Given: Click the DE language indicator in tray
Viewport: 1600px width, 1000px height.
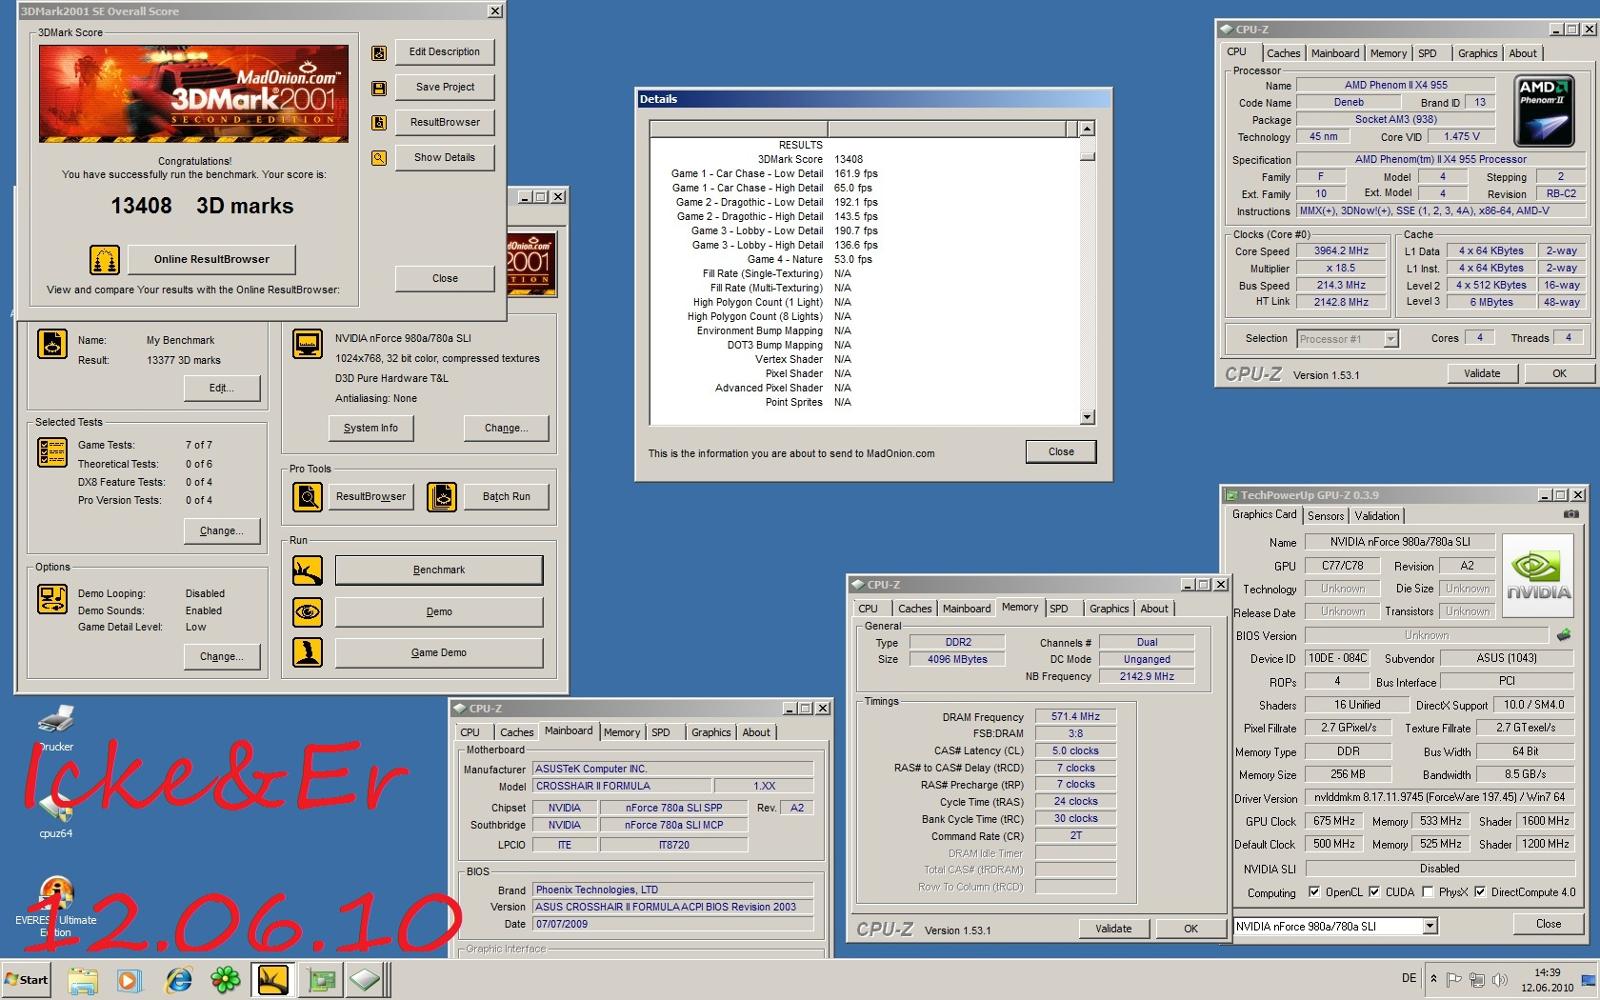Looking at the screenshot, I should (x=1409, y=979).
